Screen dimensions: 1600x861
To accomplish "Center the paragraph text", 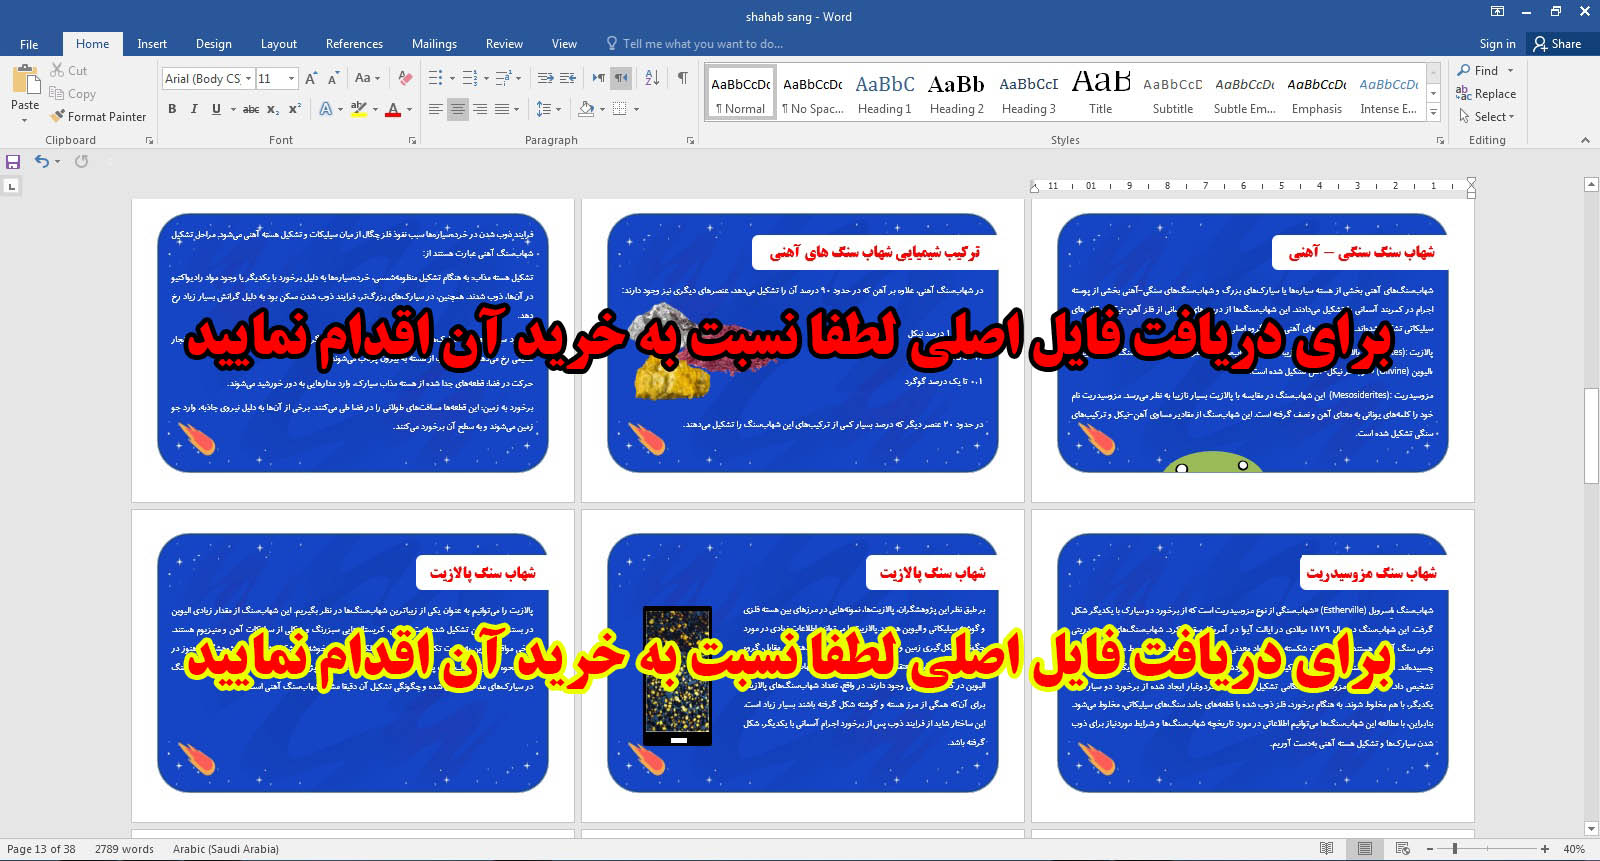I will 458,109.
